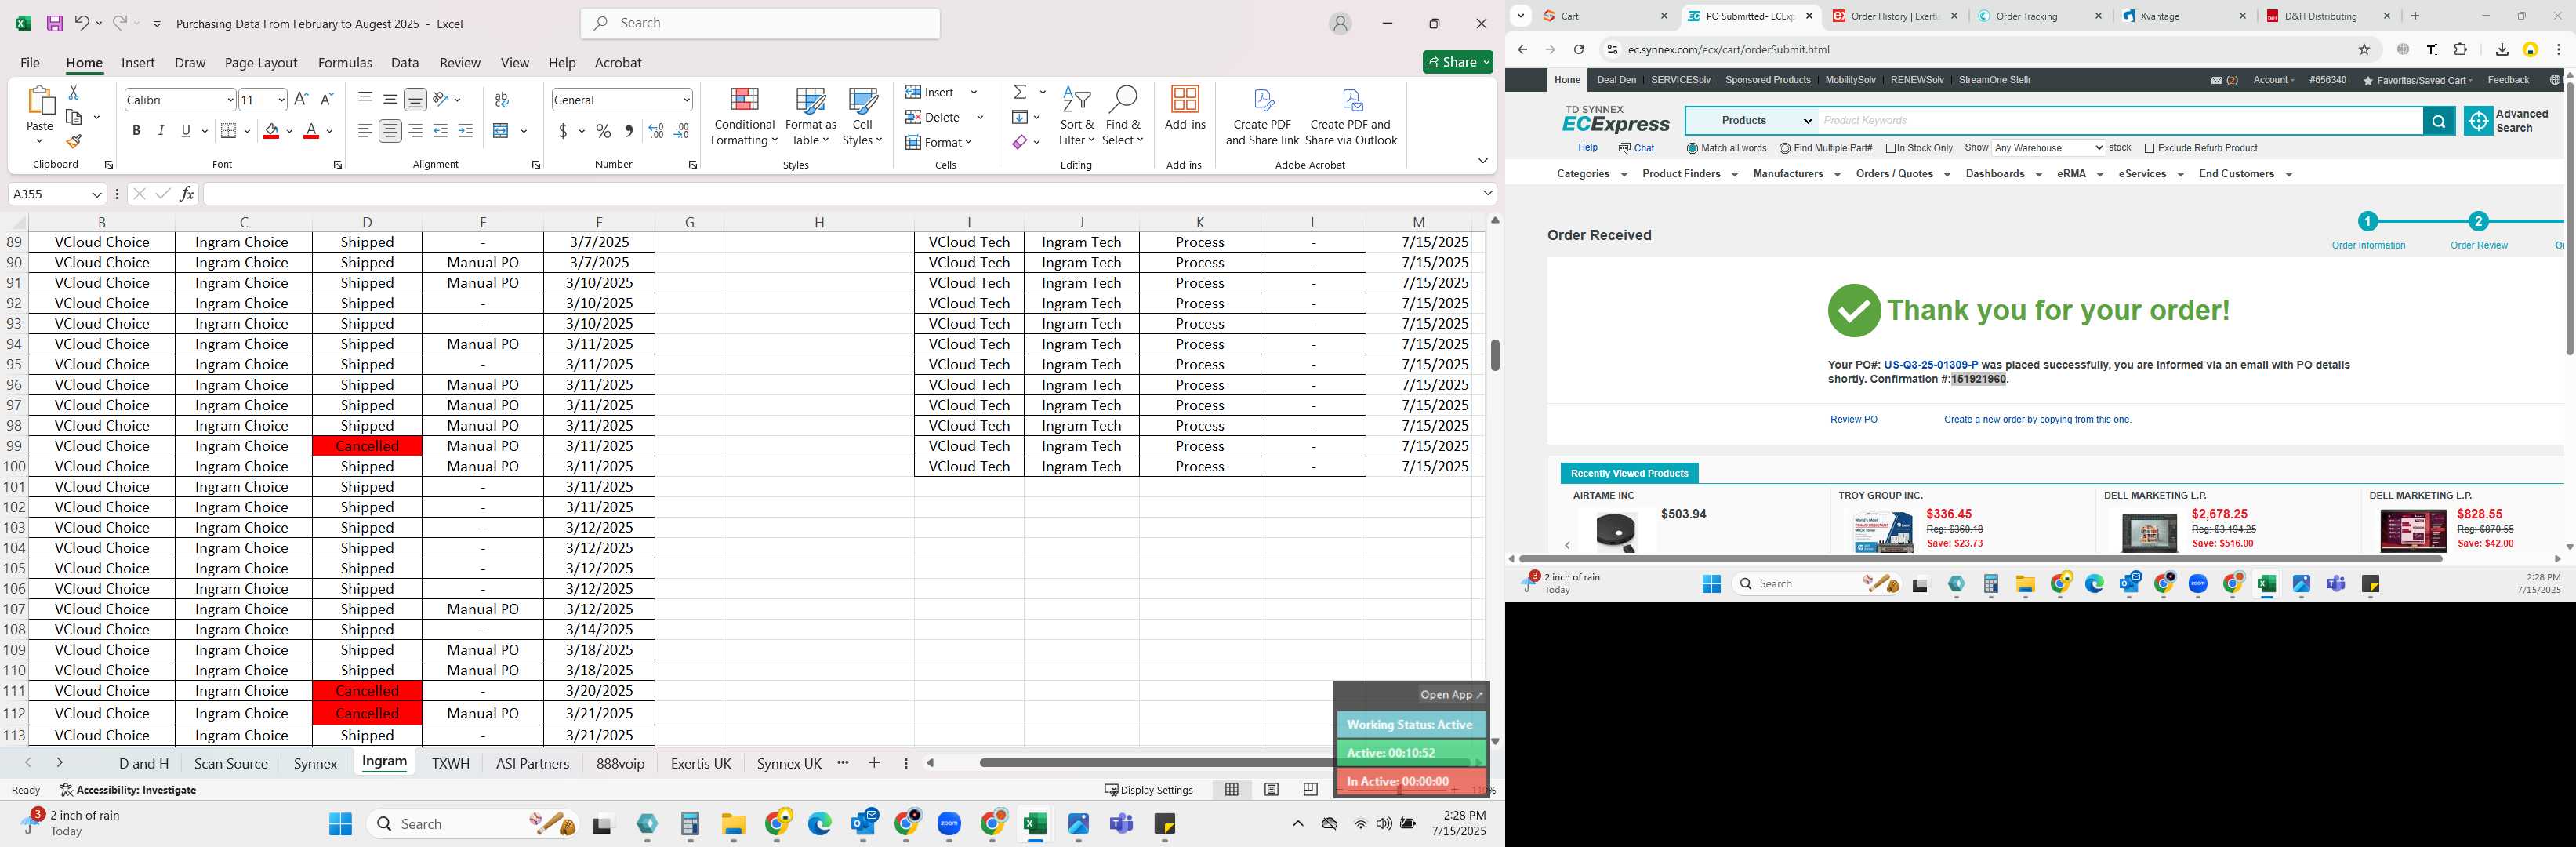Click the Insert Function fx icon
Viewport: 2576px width, 847px height.
click(187, 194)
